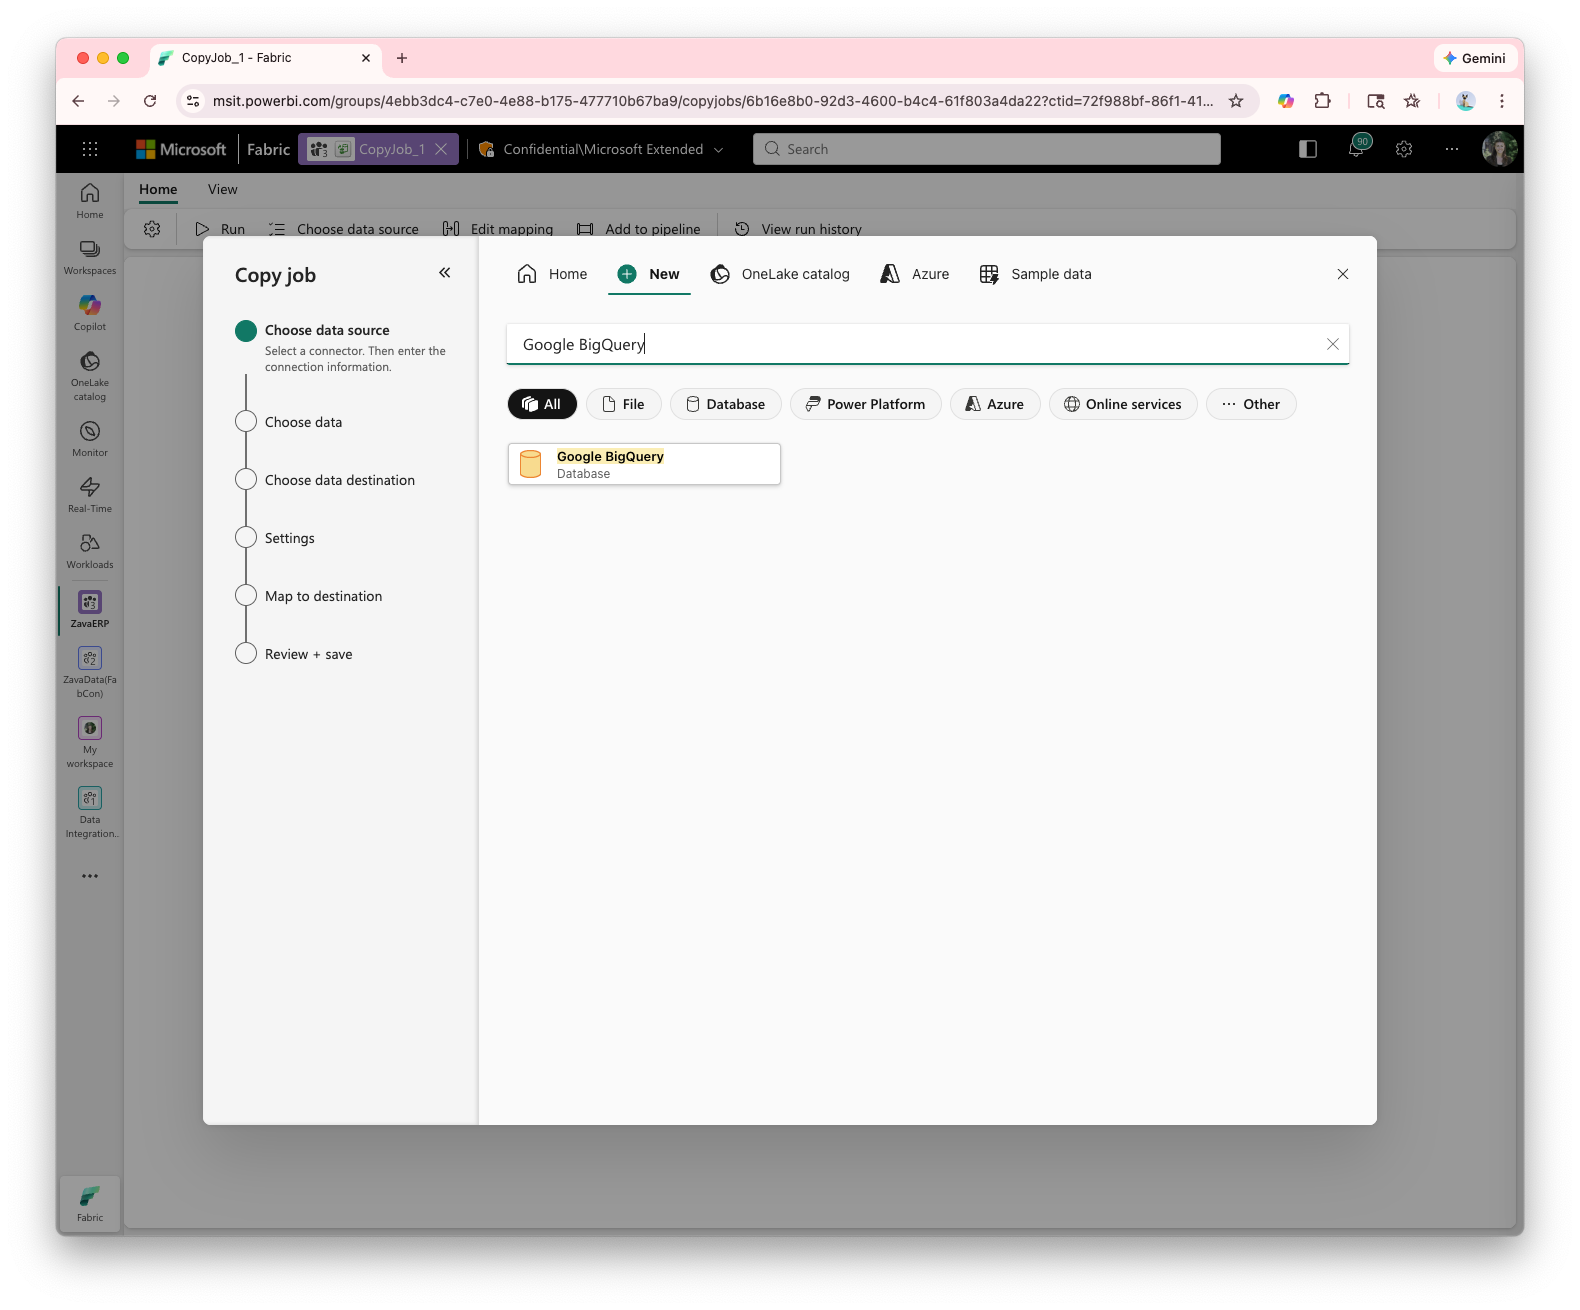
Task: Click the Choose data destination step circle
Action: (246, 480)
